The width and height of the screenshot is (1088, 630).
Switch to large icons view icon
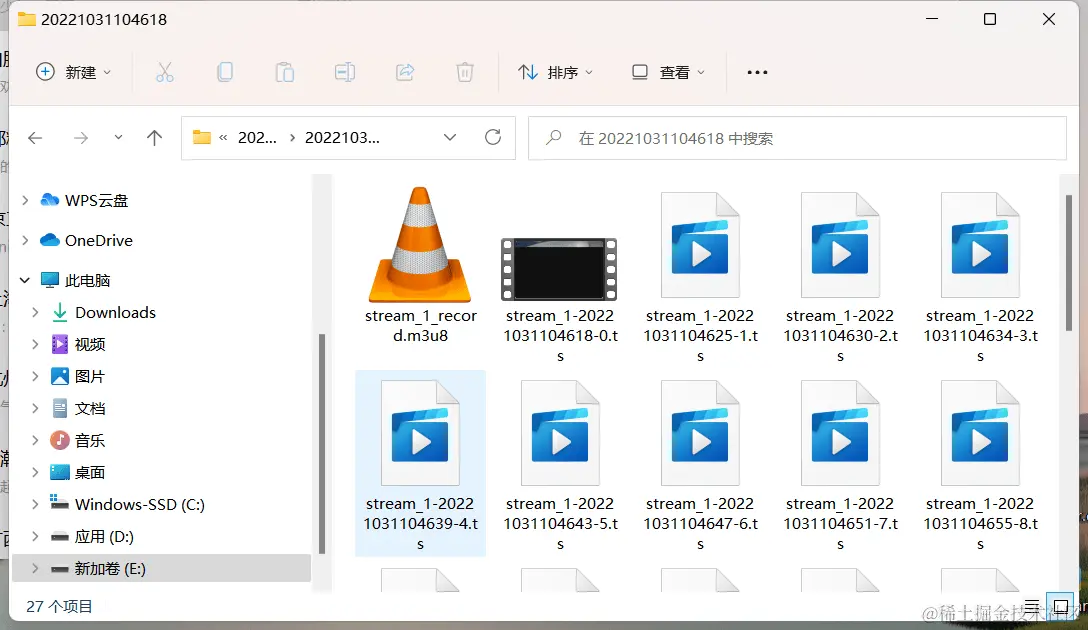[x=1060, y=606]
